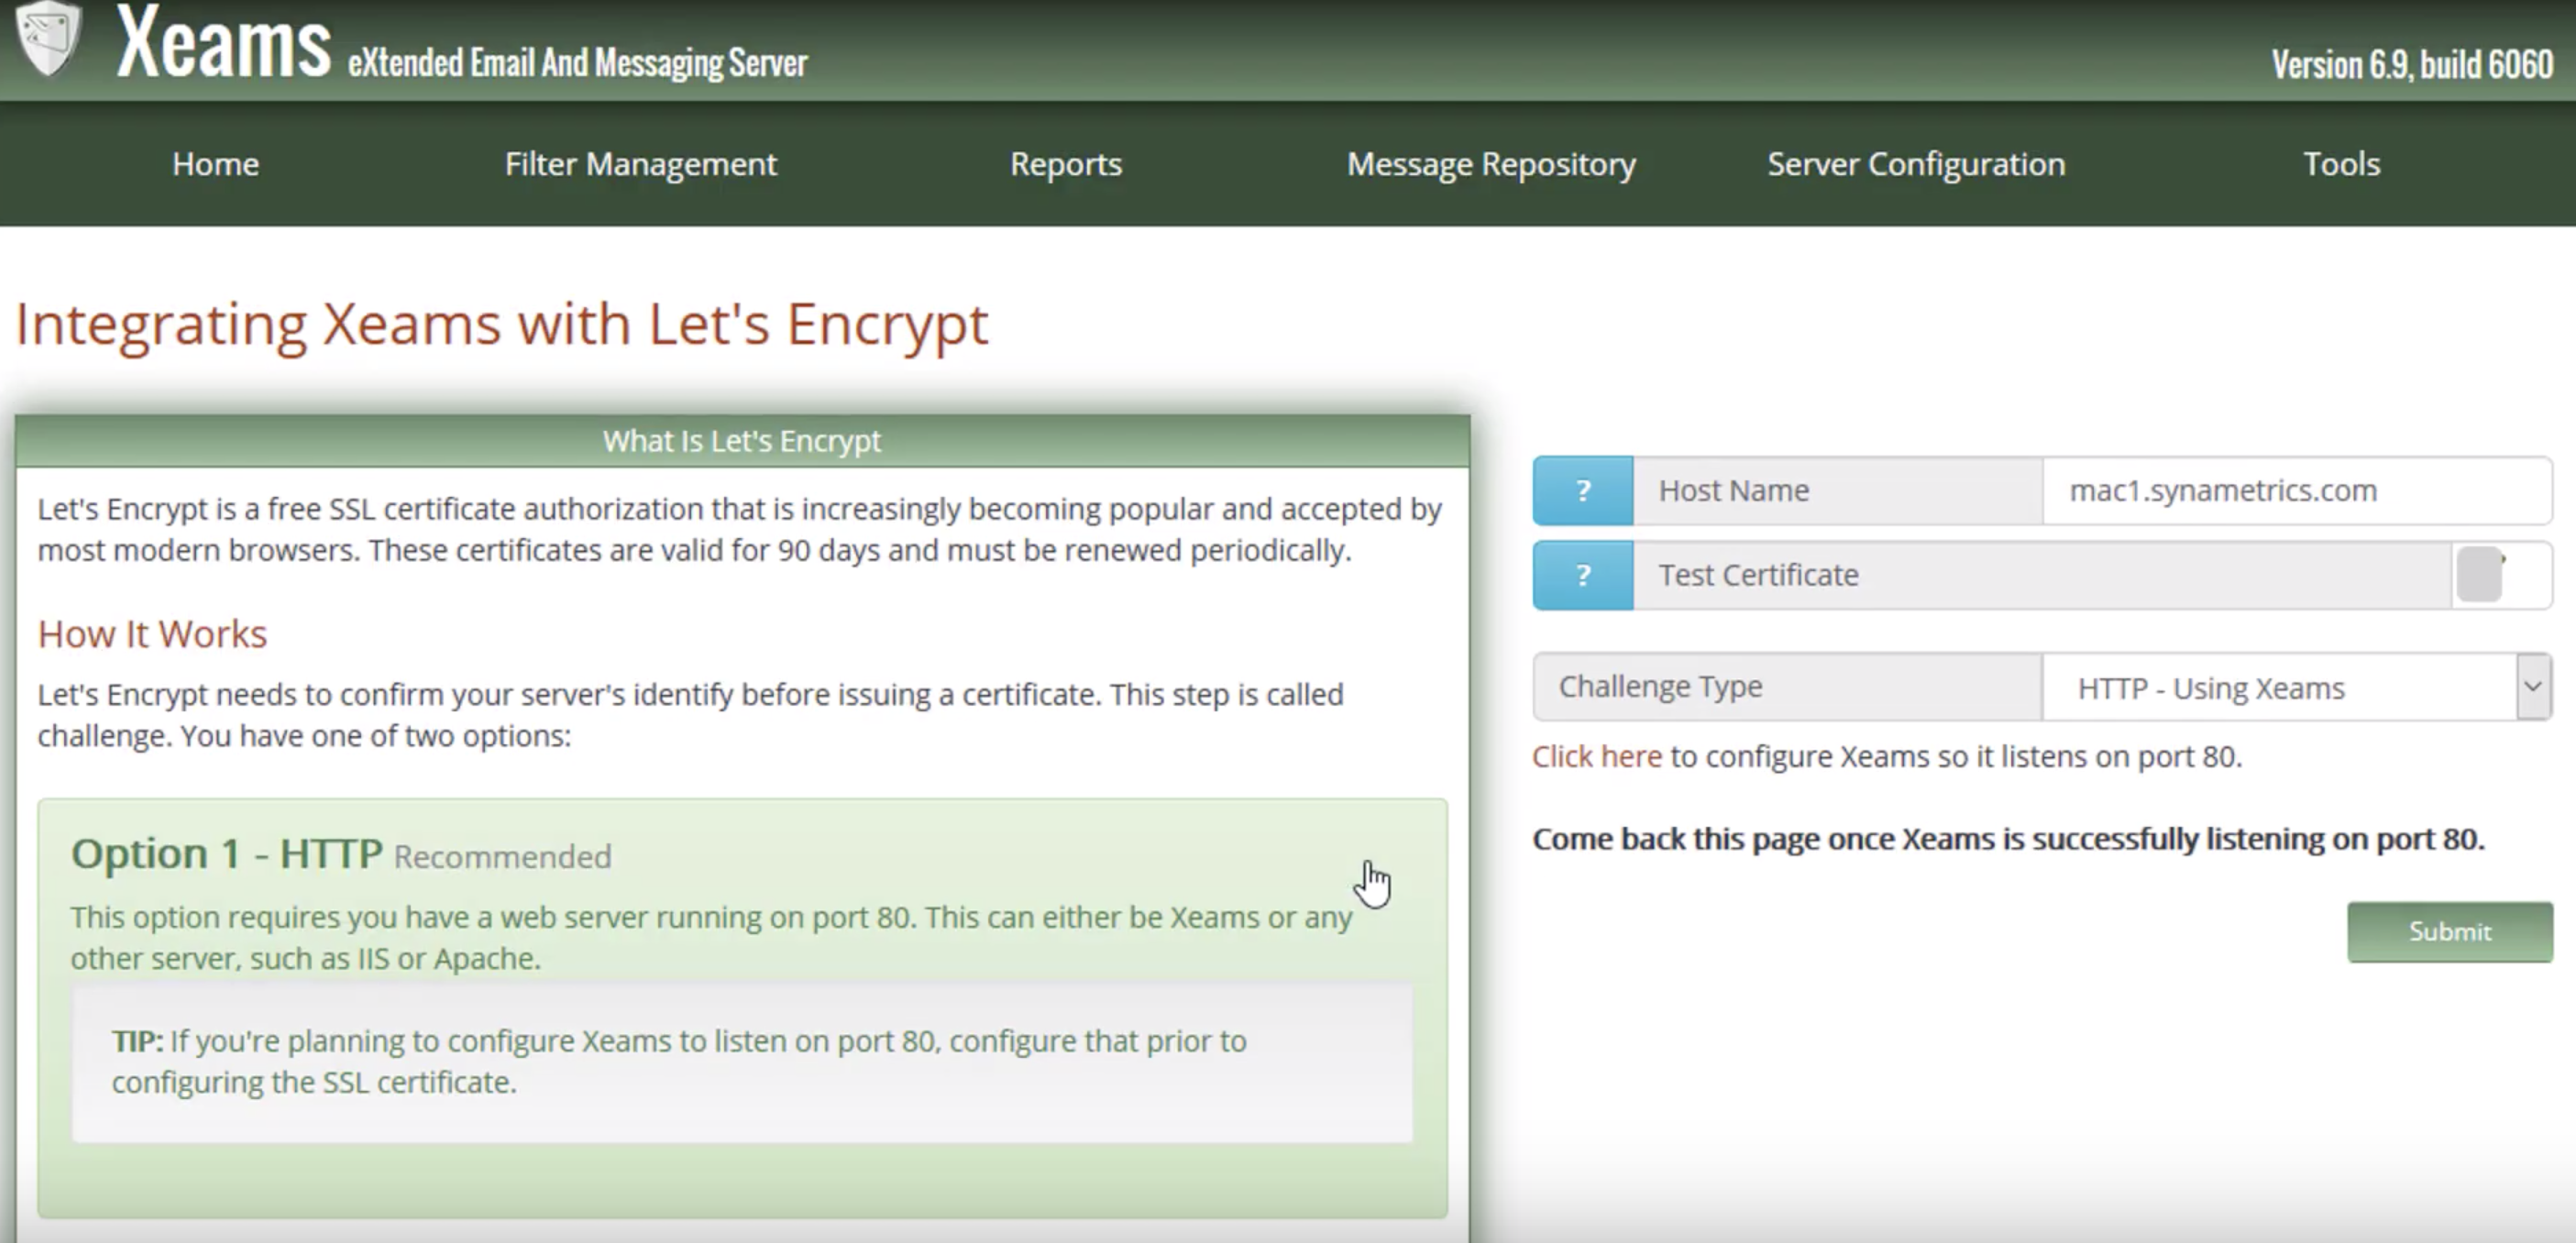Click 'Come back this page' bold message
Image resolution: width=2576 pixels, height=1243 pixels.
click(x=2008, y=839)
